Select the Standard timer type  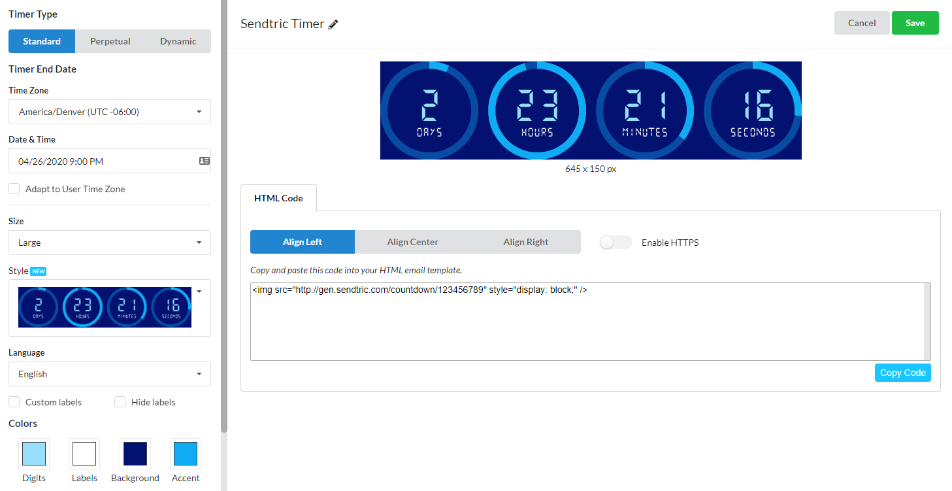coord(42,41)
